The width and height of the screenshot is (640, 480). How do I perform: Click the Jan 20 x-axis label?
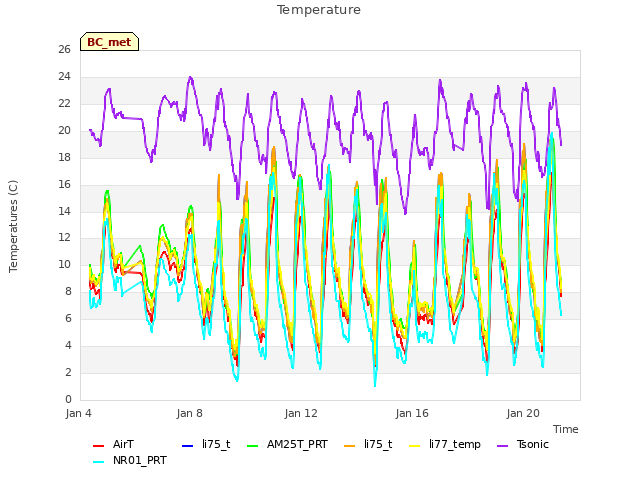[523, 413]
